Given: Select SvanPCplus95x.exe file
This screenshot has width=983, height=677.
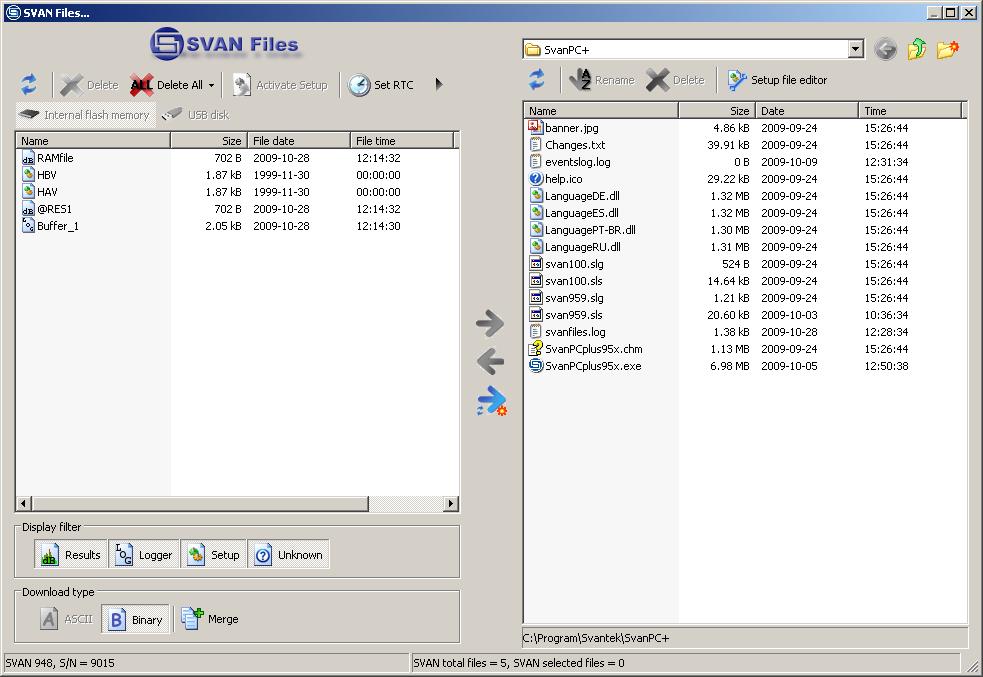Looking at the screenshot, I should 585,365.
